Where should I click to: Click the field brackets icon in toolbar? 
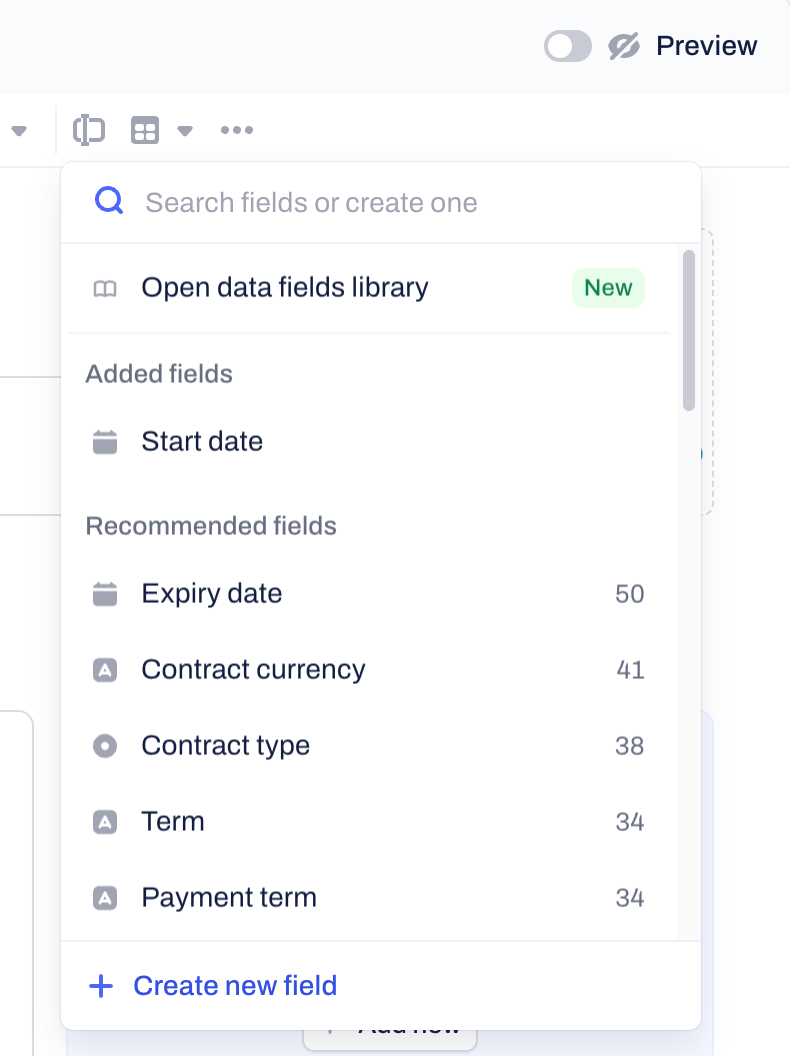[89, 130]
